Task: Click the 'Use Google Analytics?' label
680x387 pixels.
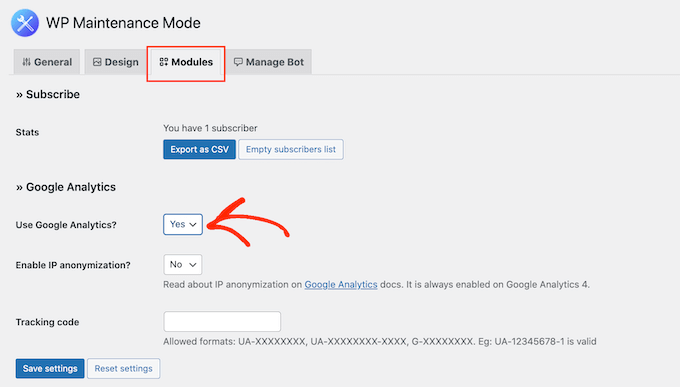Action: 66,225
